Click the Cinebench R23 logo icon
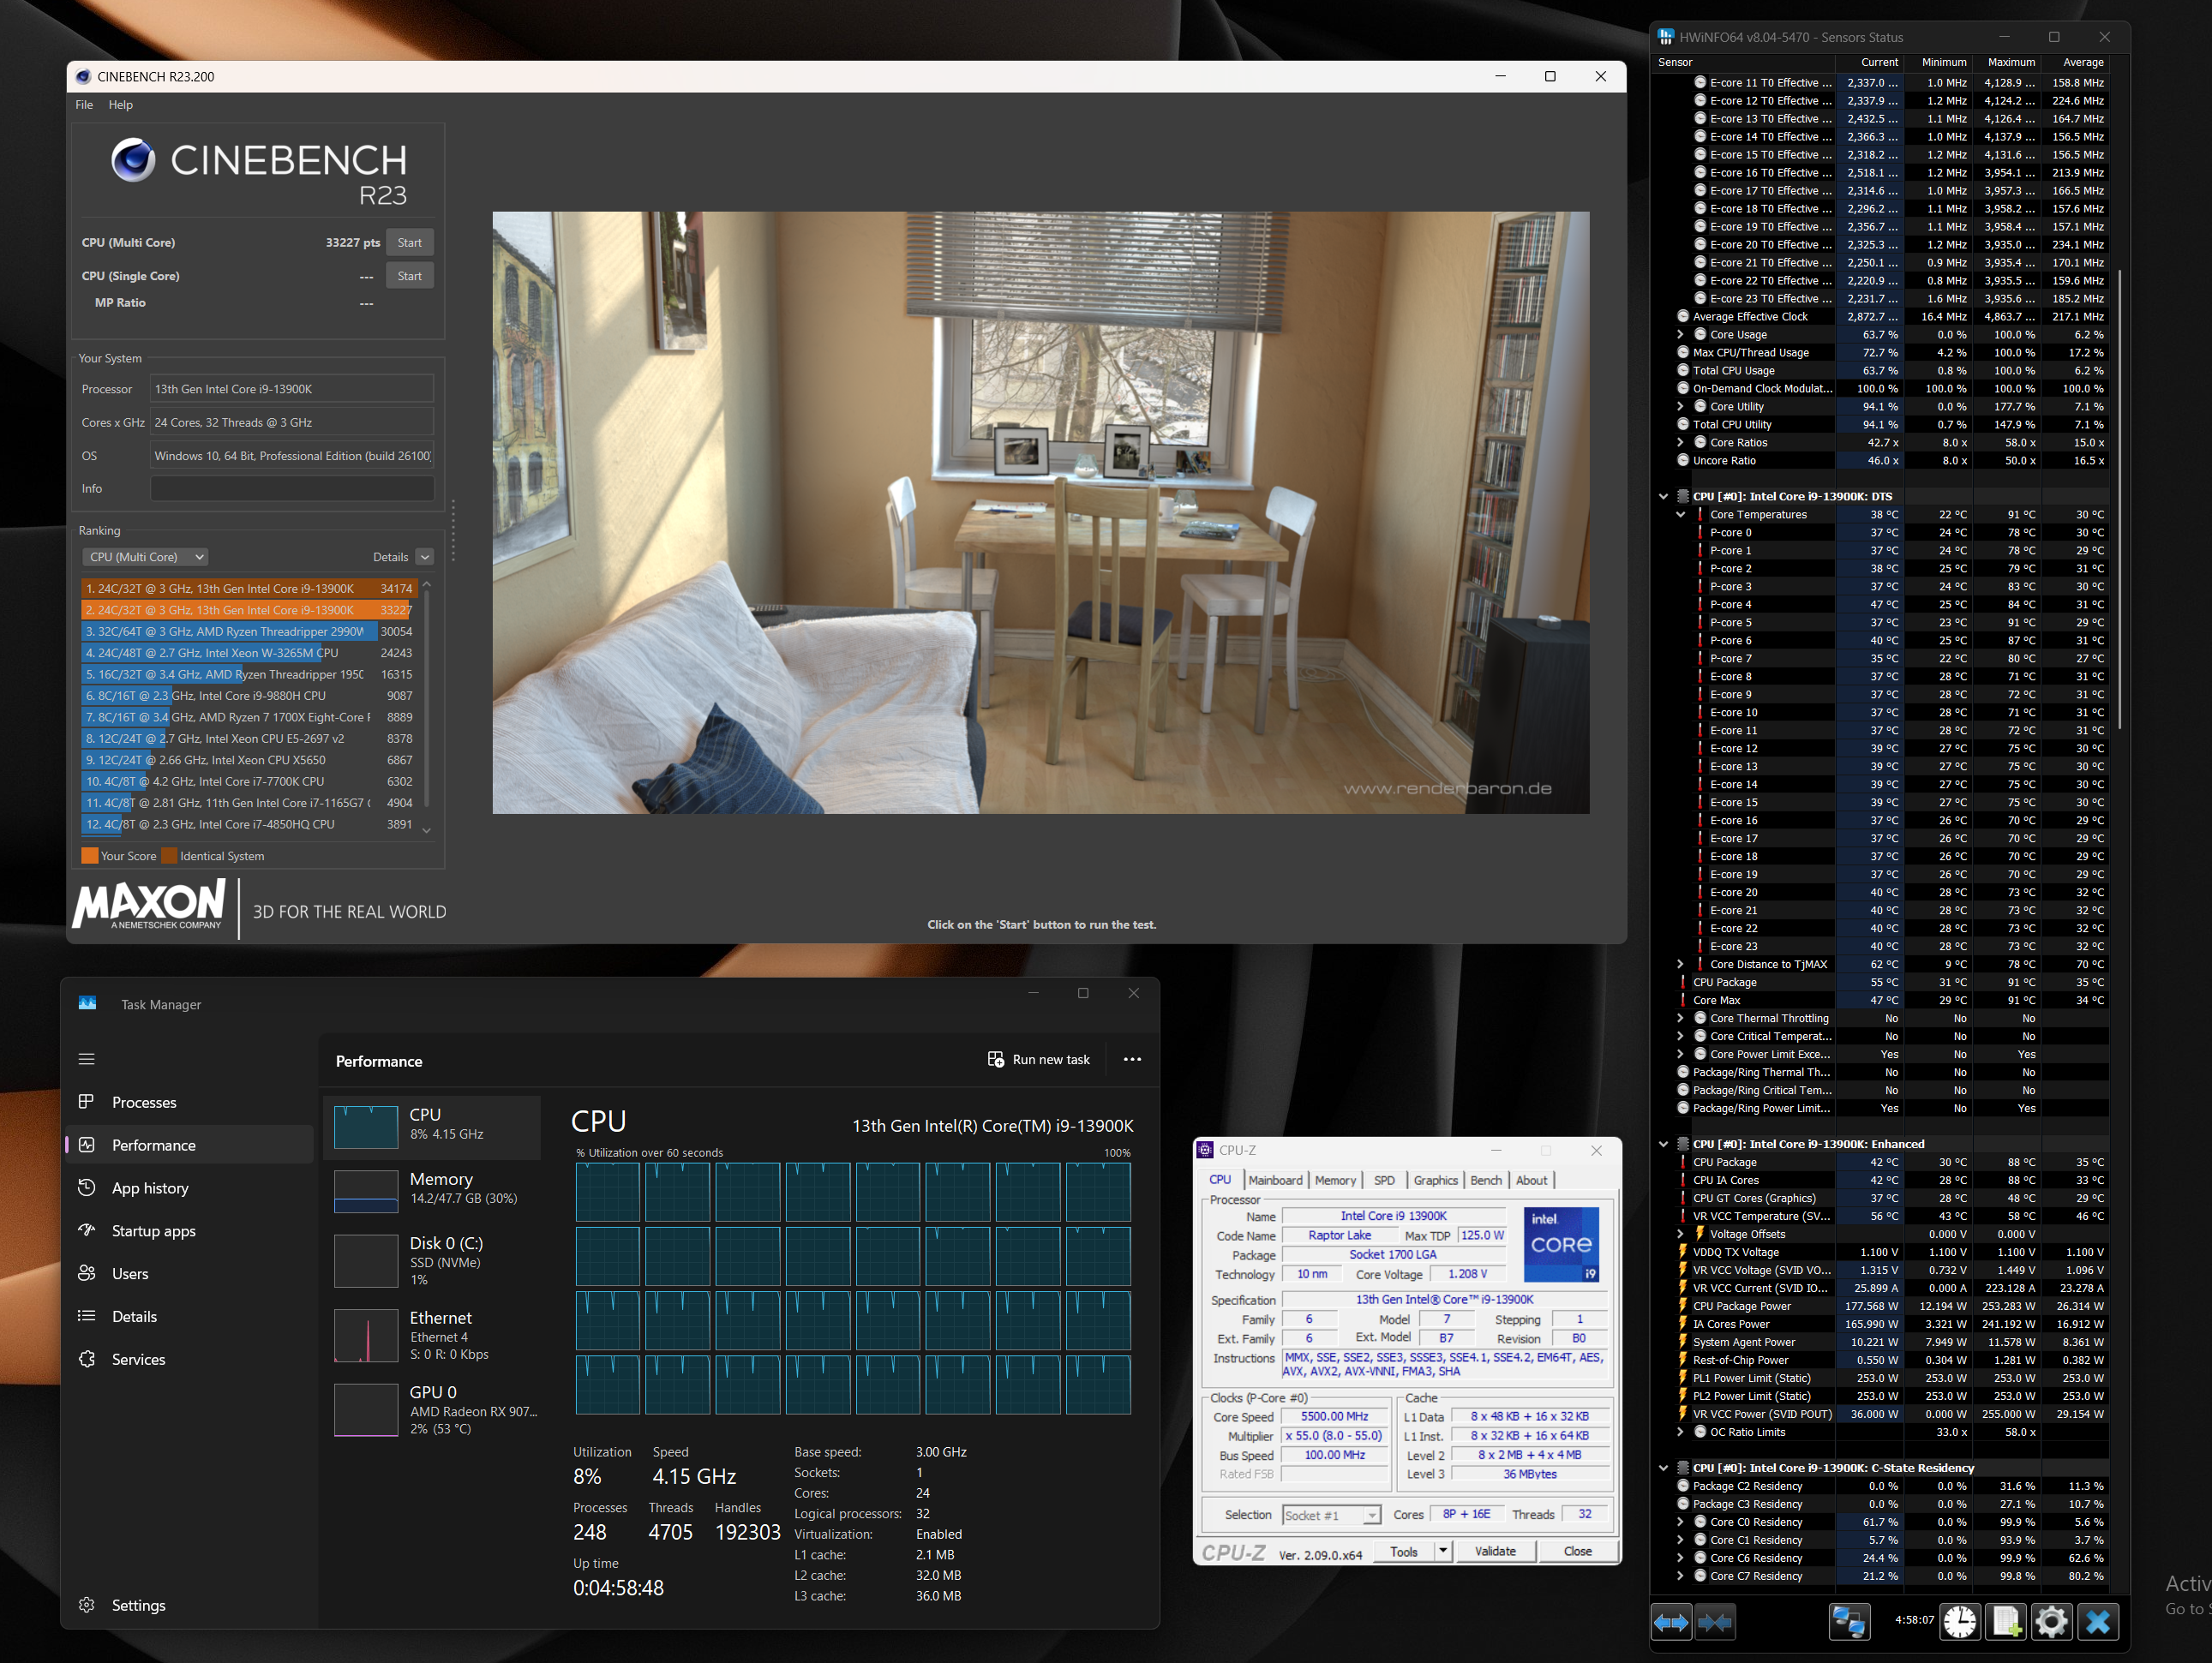The height and width of the screenshot is (1663, 2212). (x=133, y=160)
